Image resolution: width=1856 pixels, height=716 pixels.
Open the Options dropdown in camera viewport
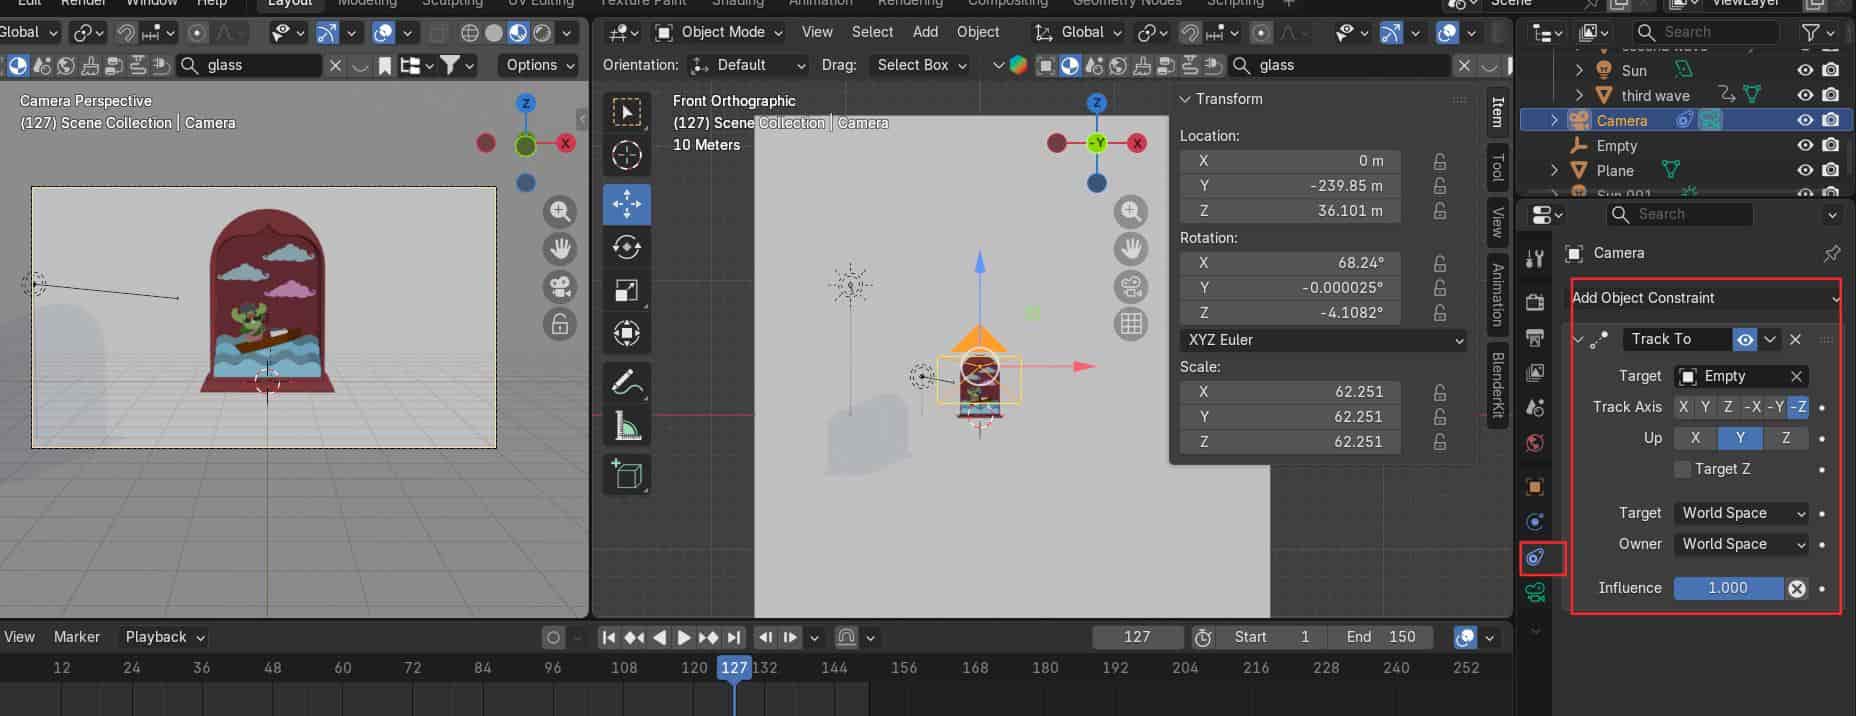point(540,65)
